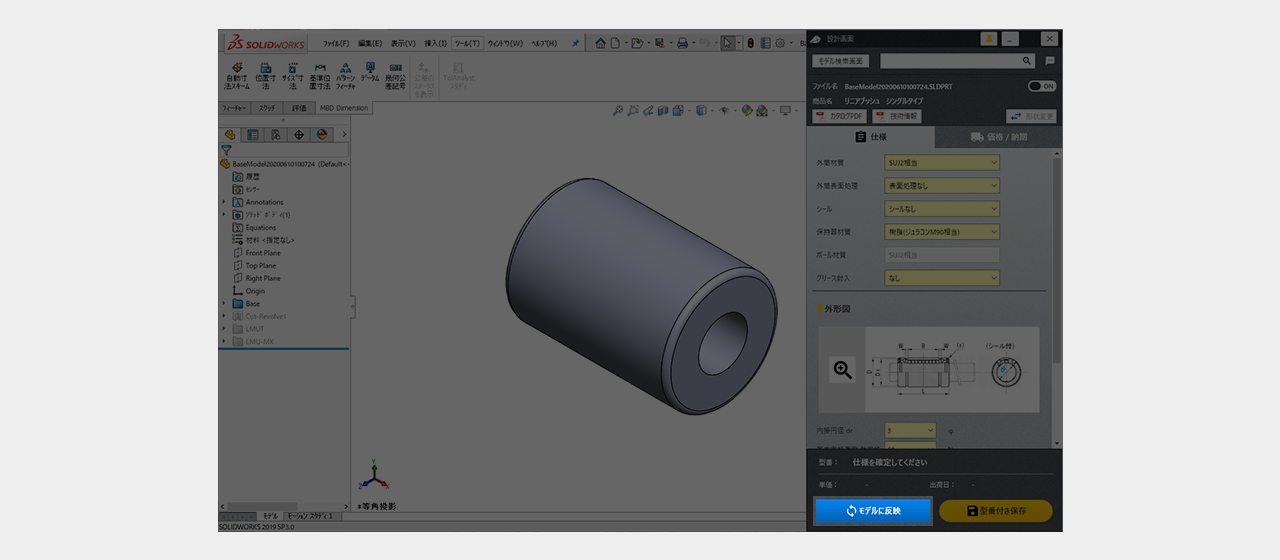This screenshot has width=1280, height=560.
Task: Switch to the 価格 / 納期 tab
Action: (x=998, y=137)
